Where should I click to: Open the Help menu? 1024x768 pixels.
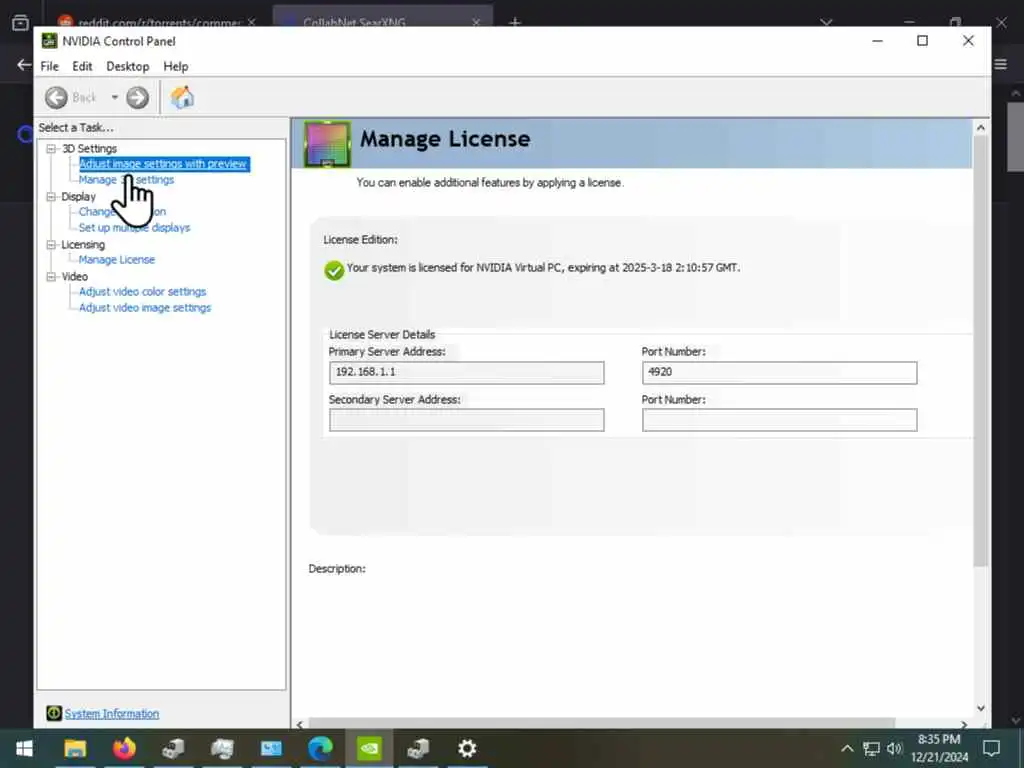pyautogui.click(x=176, y=67)
